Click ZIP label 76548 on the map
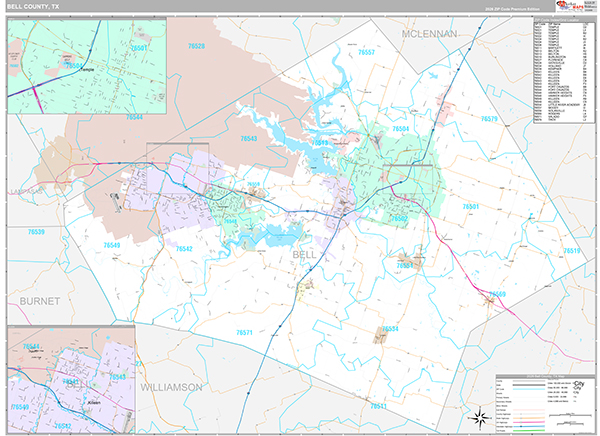The width and height of the screenshot is (600, 436). pyautogui.click(x=230, y=221)
